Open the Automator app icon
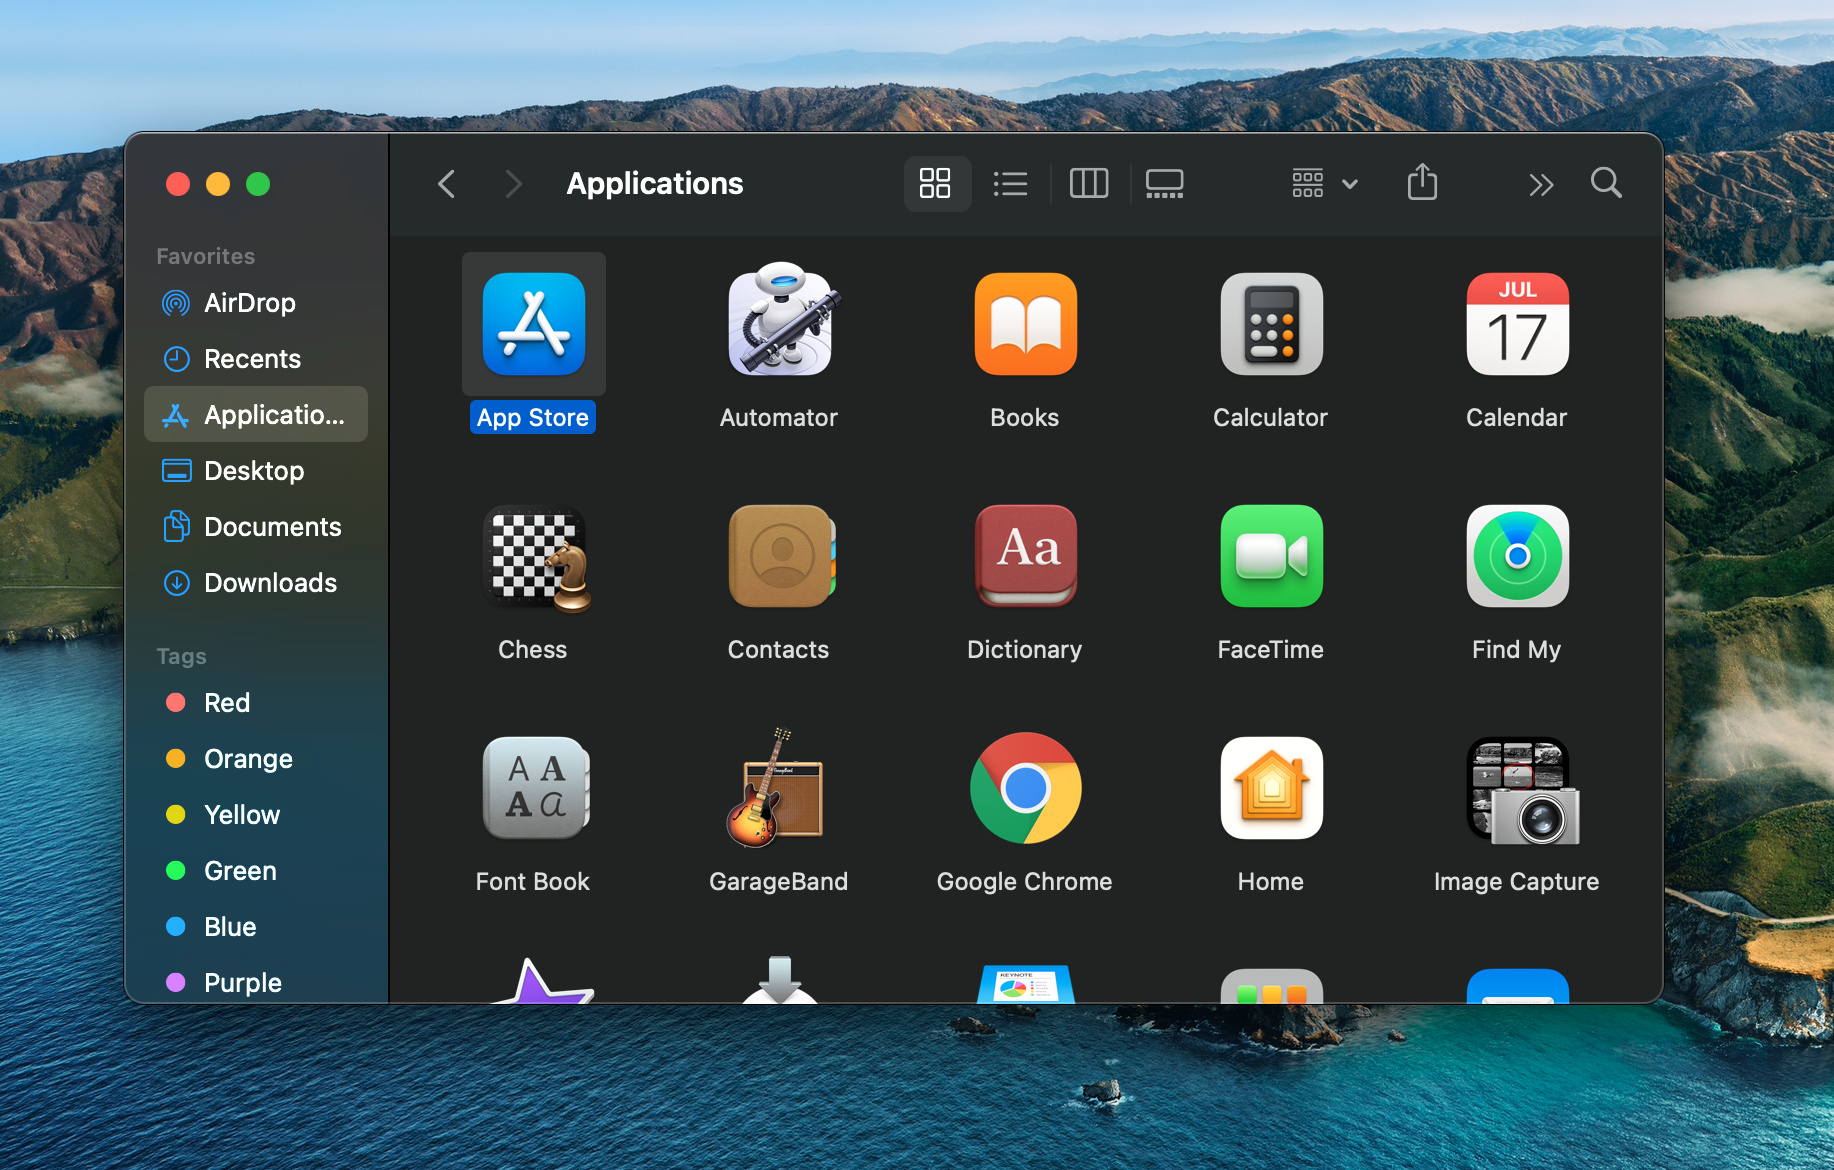 779,324
